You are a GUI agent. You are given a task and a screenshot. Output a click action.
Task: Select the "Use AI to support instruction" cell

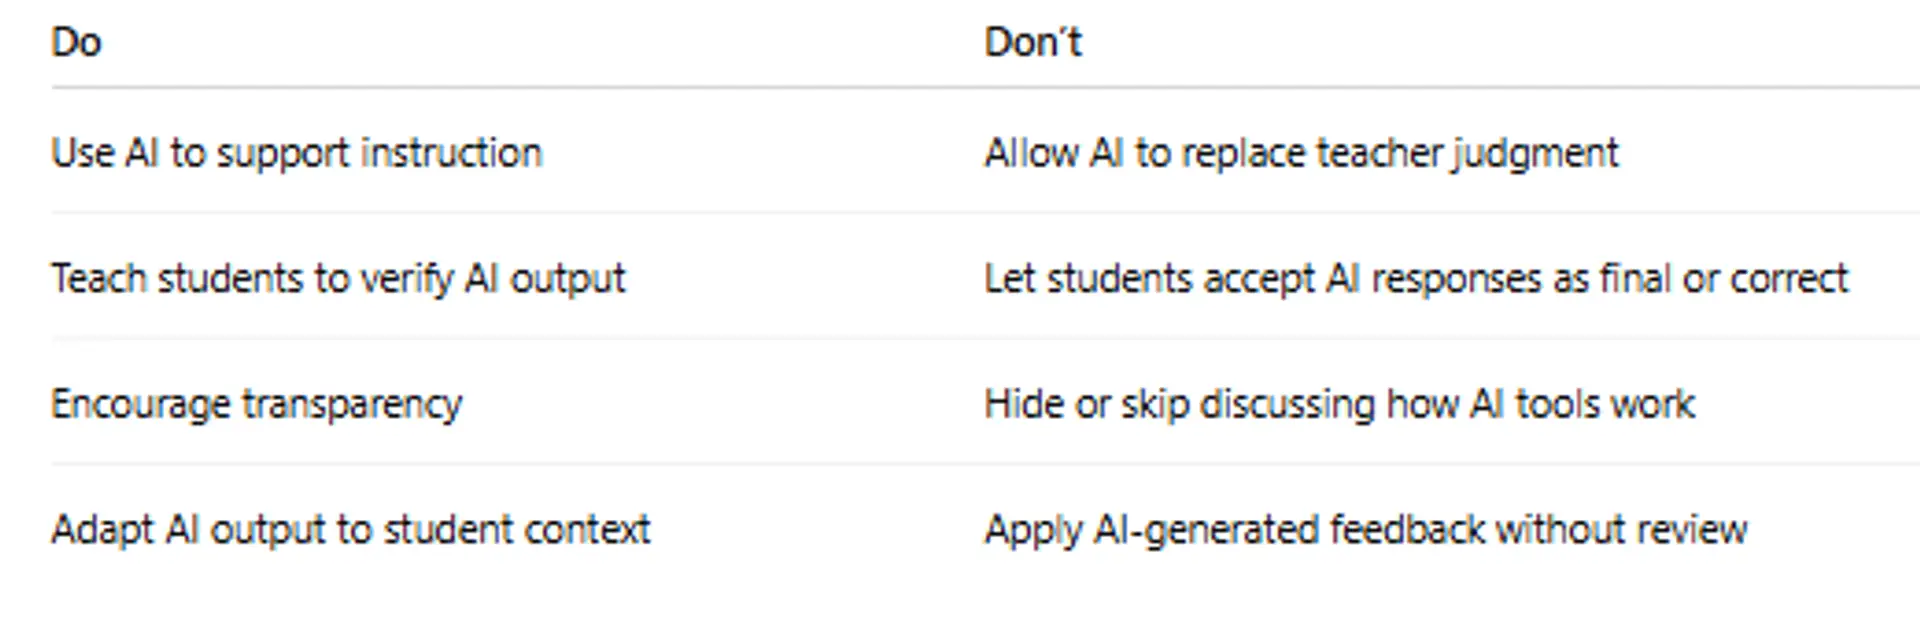point(296,153)
